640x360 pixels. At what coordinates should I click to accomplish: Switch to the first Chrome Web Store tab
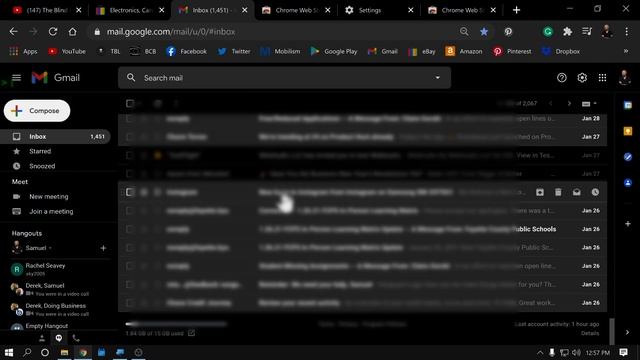(x=296, y=10)
